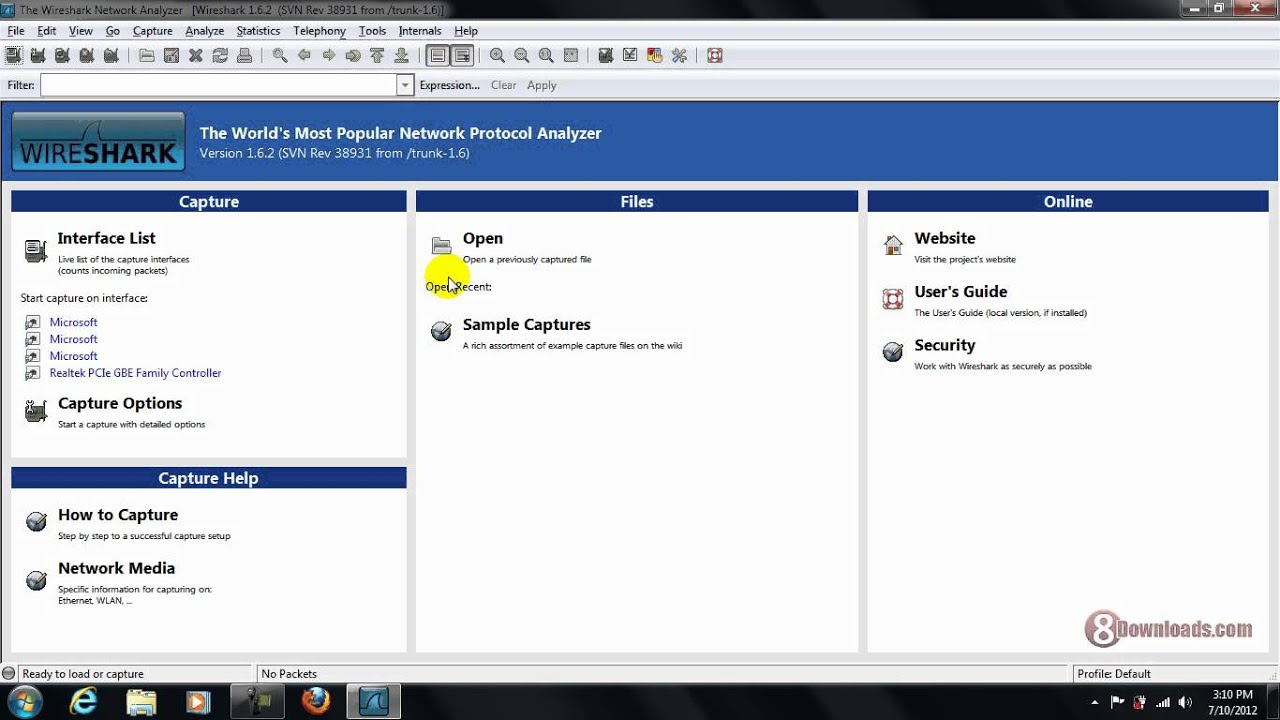Click Profile: Default in status bar
The width and height of the screenshot is (1280, 720).
click(x=1114, y=674)
